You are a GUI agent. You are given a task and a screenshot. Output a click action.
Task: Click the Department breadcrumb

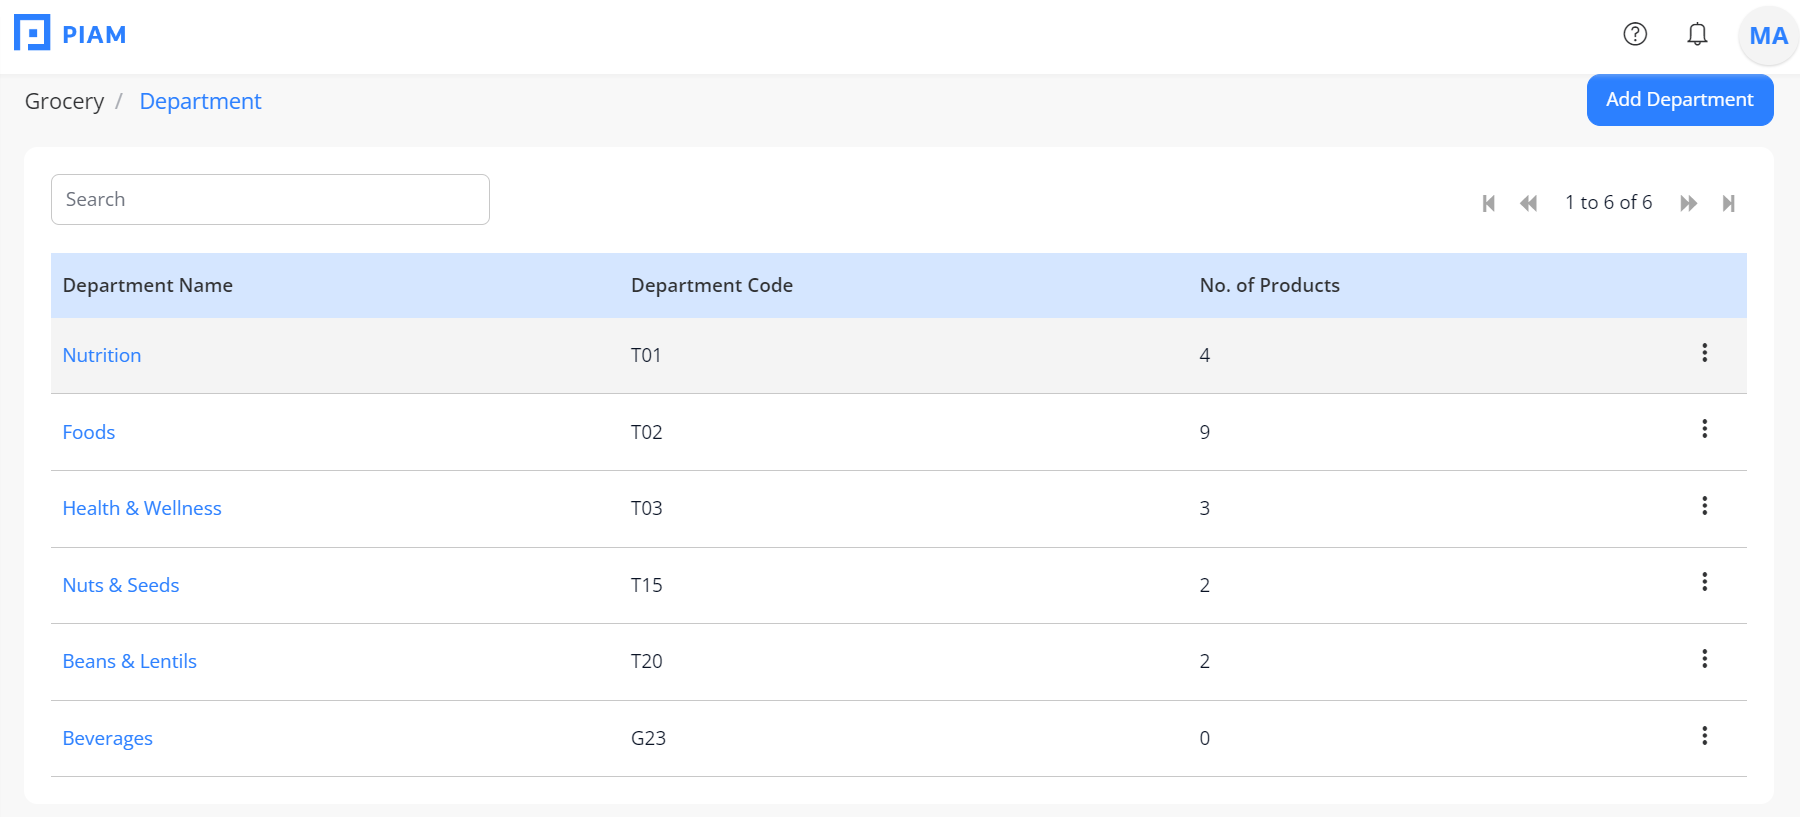tap(200, 101)
